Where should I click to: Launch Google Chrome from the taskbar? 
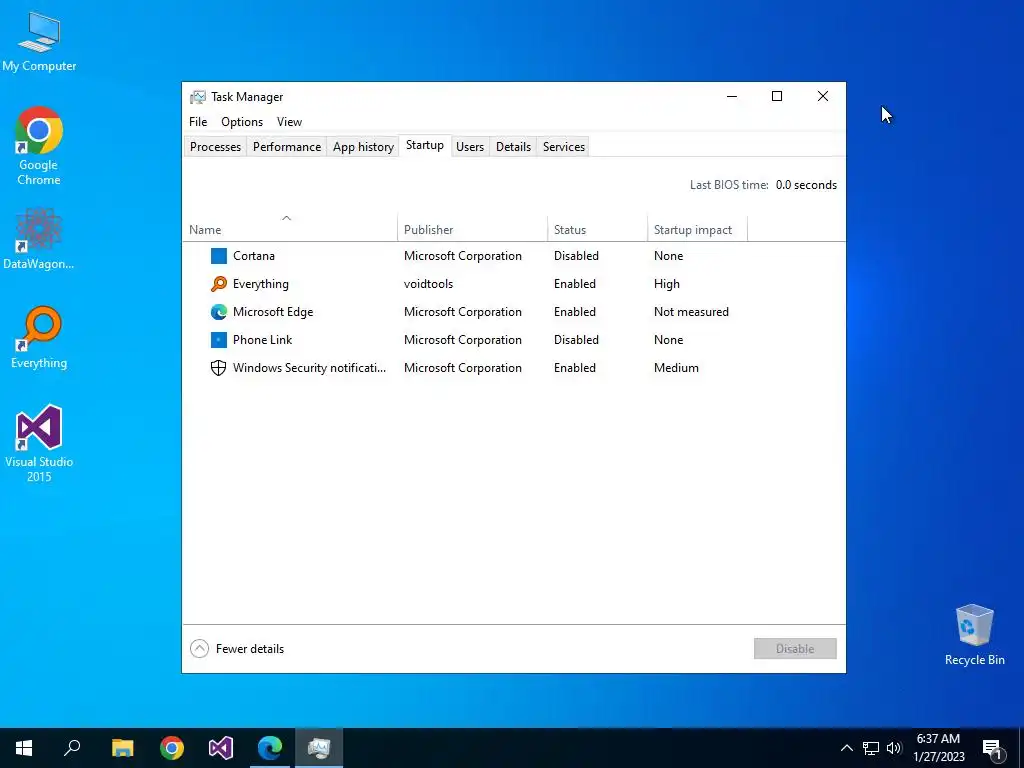coord(172,748)
